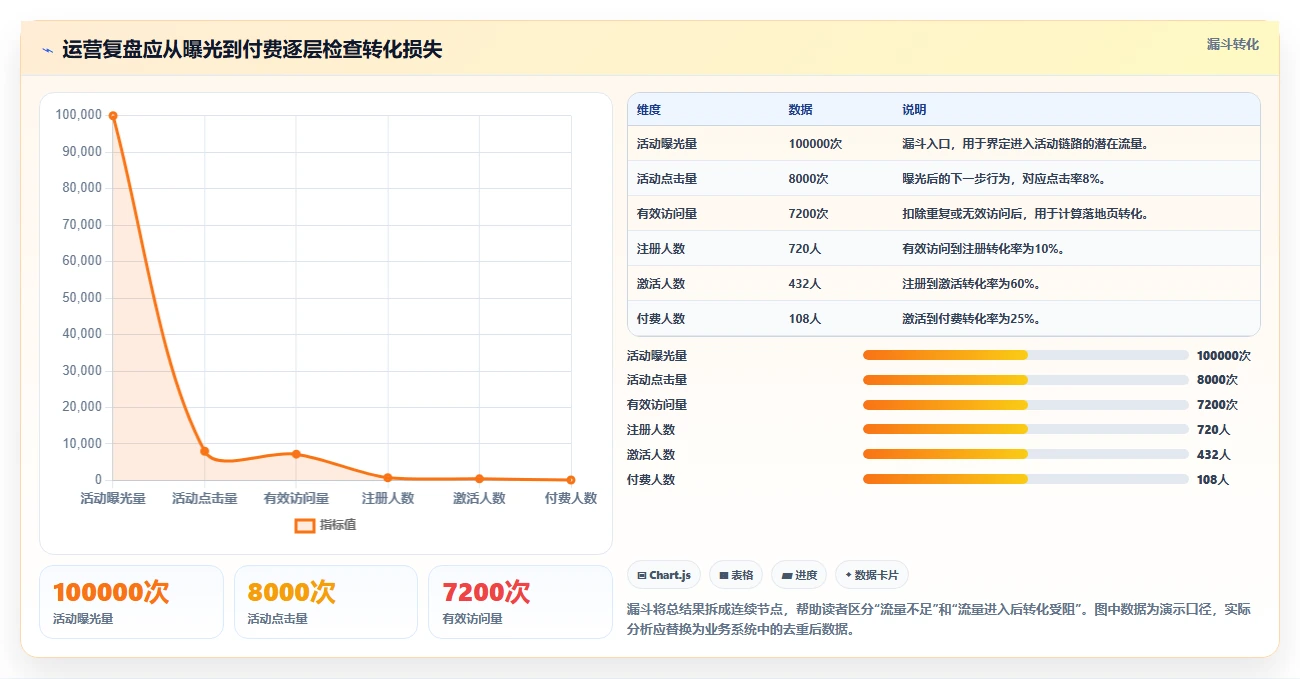1300x679 pixels.
Task: Click the 注册人数 progress bar
Action: click(x=1026, y=429)
